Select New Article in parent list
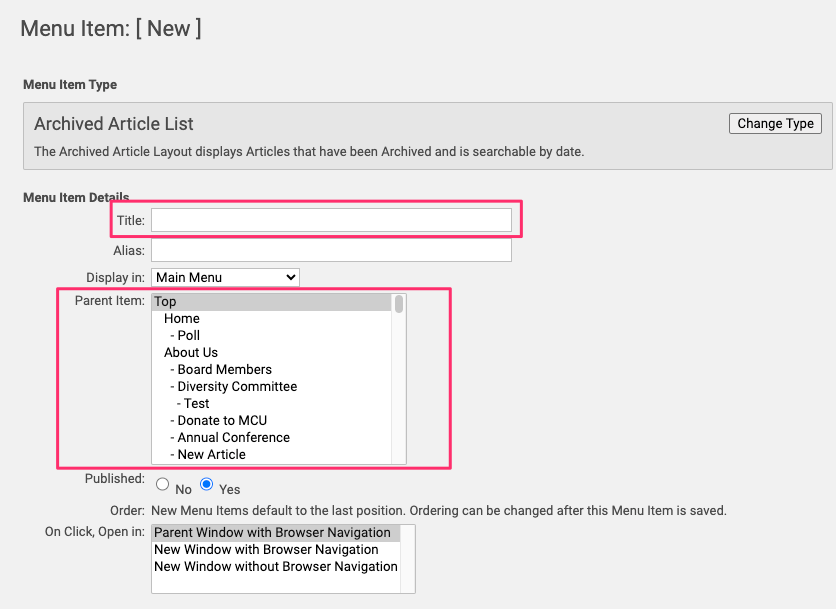 click(x=211, y=455)
